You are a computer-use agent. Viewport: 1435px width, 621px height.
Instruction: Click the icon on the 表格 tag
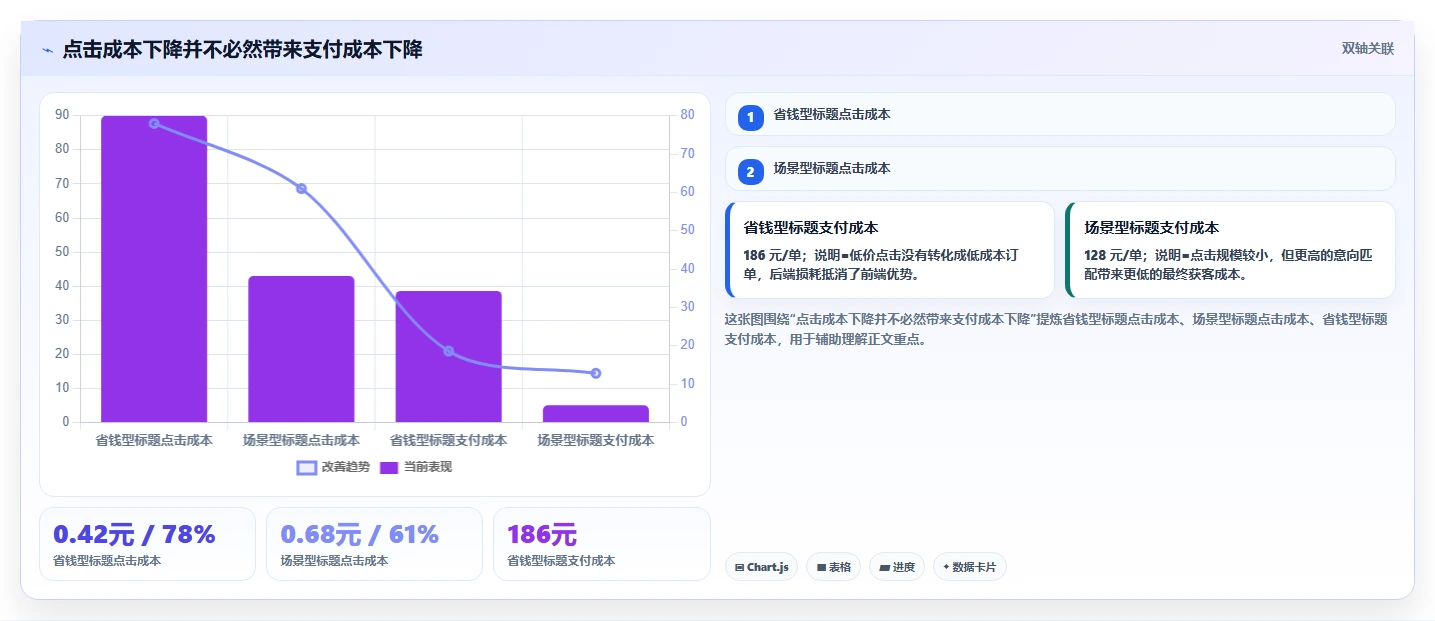(x=821, y=567)
